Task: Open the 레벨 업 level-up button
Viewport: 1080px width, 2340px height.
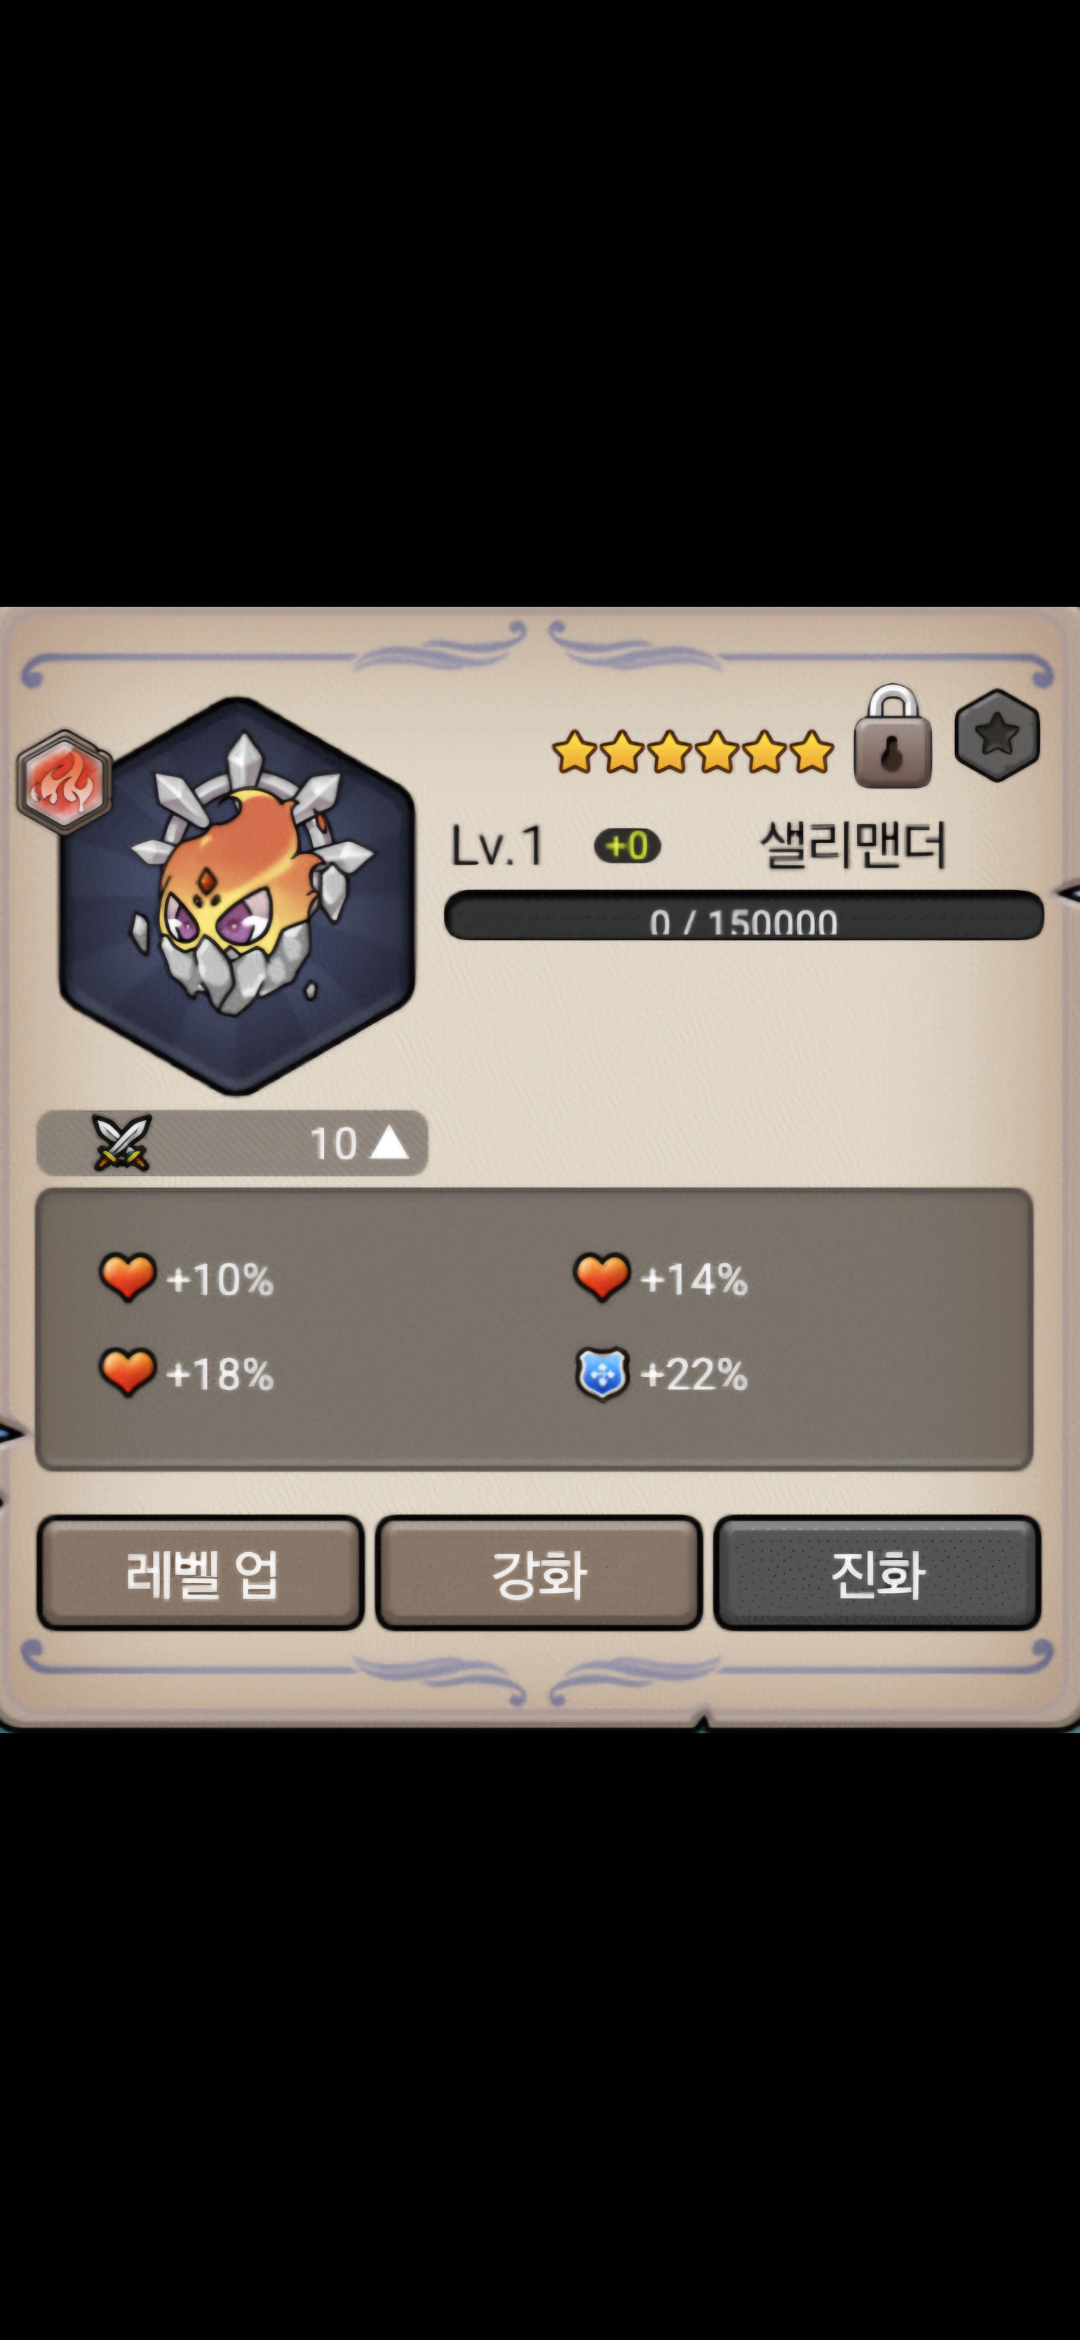Action: [200, 1574]
